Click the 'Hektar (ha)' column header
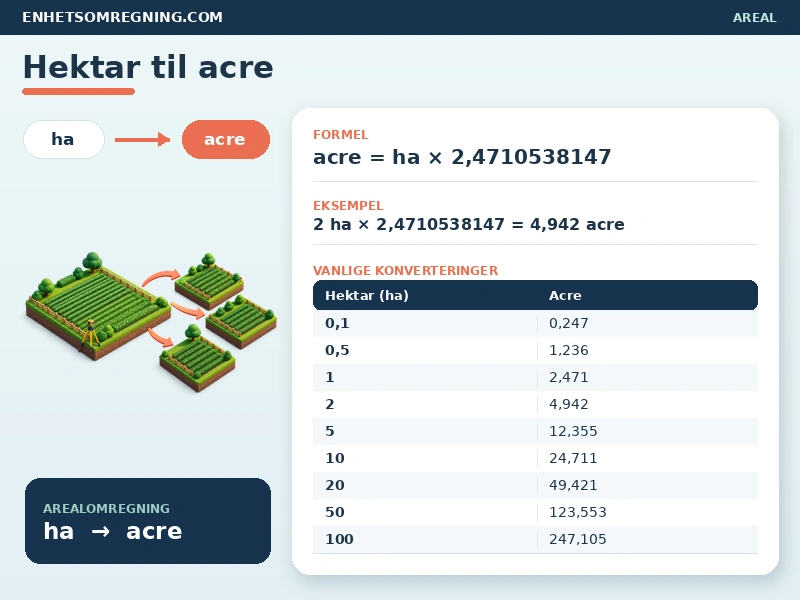The image size is (800, 600). click(367, 295)
